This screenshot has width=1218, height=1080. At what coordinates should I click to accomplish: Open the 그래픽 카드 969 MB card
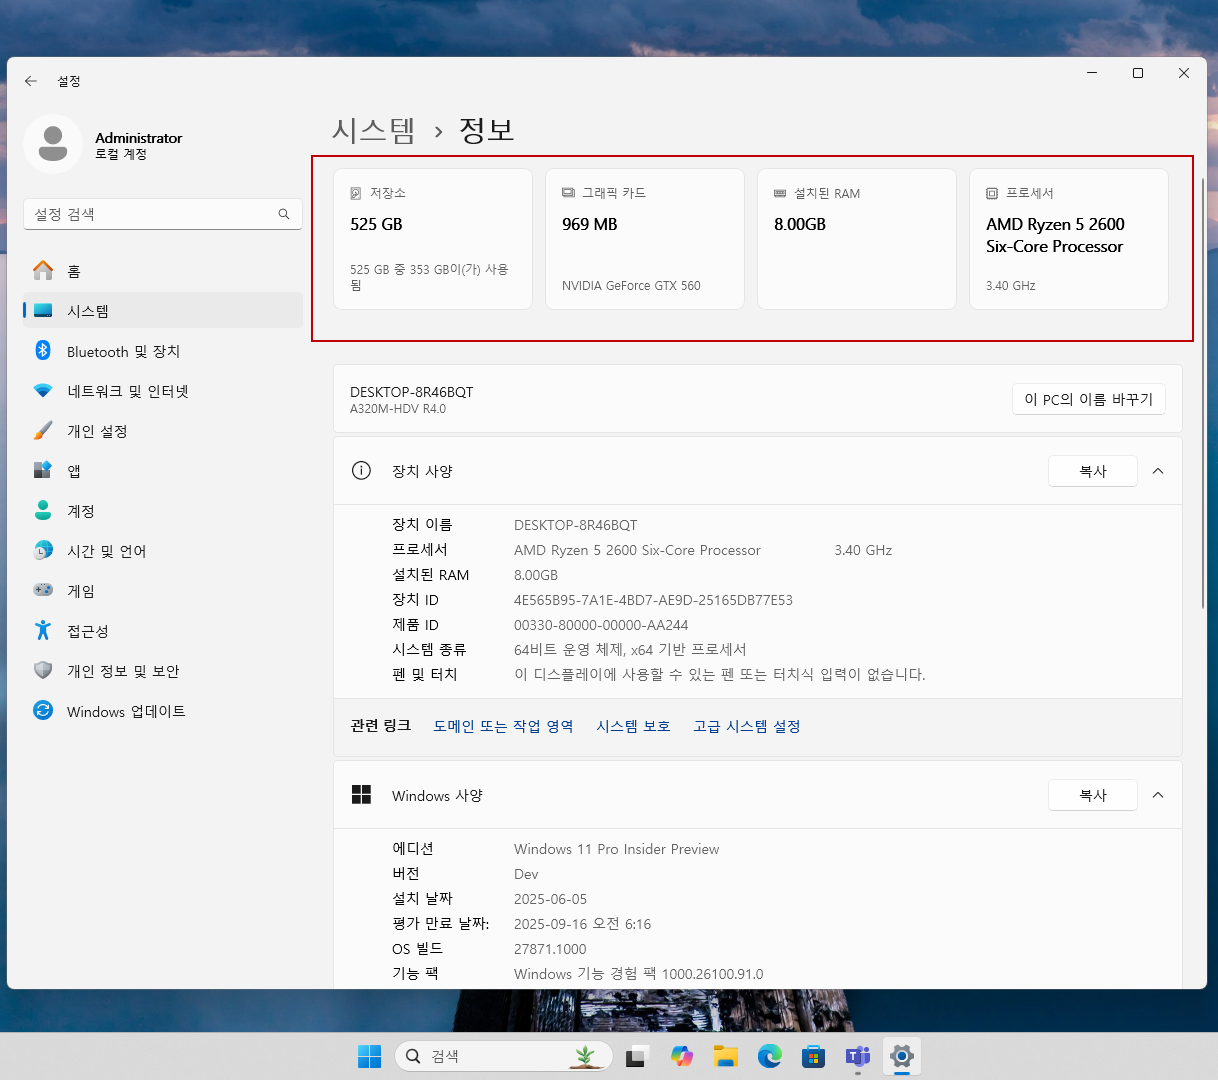pyautogui.click(x=645, y=239)
